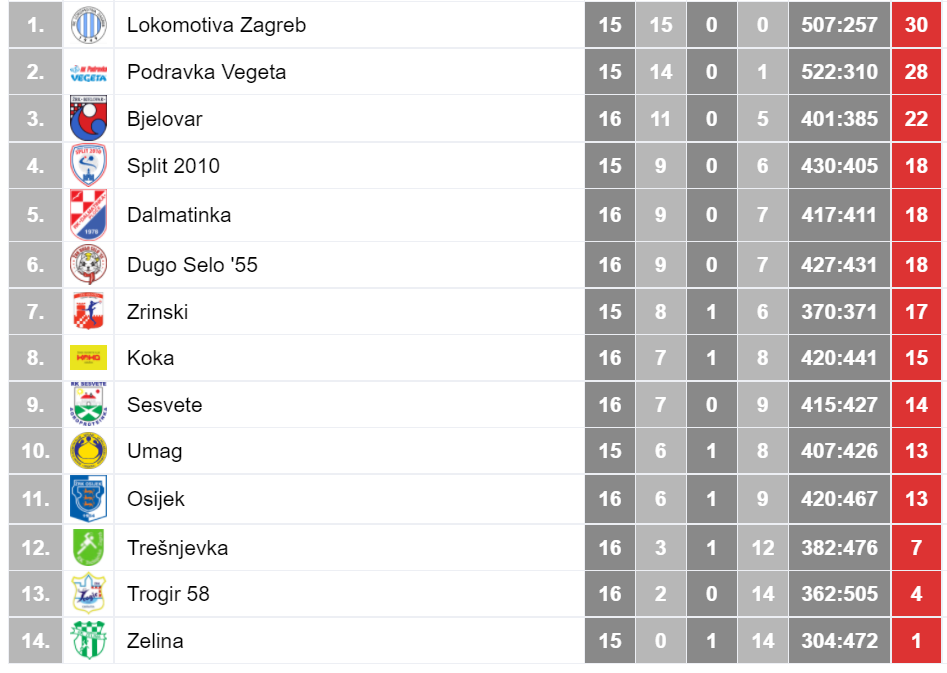947x673 pixels.
Task: Select the Dugo Selo '55 round emblem
Action: tap(88, 264)
